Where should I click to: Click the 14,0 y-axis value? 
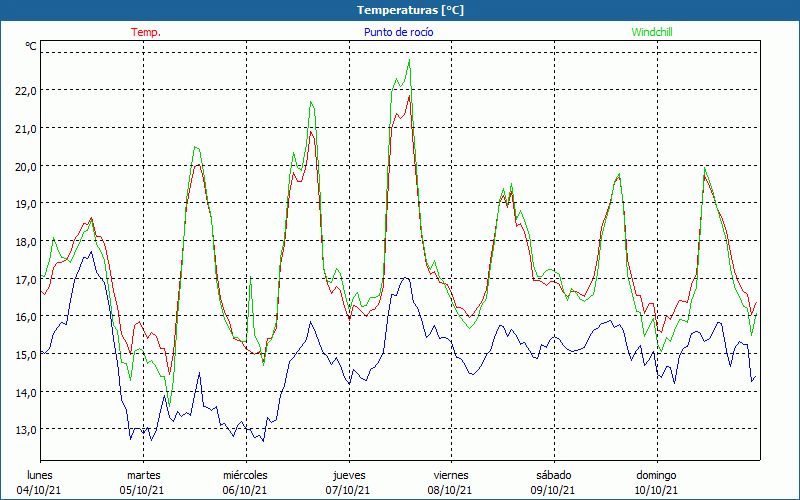click(26, 392)
